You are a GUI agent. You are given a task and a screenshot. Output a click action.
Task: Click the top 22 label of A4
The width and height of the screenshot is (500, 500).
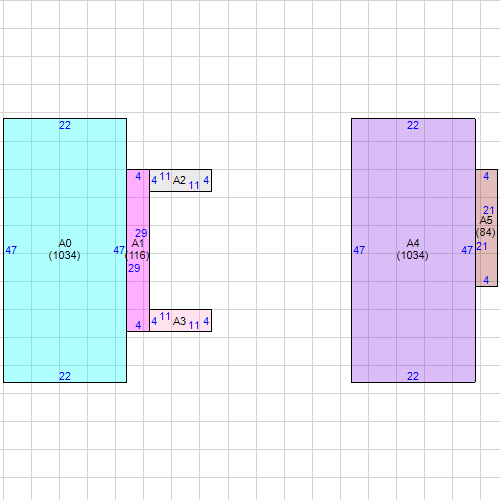pos(413,125)
